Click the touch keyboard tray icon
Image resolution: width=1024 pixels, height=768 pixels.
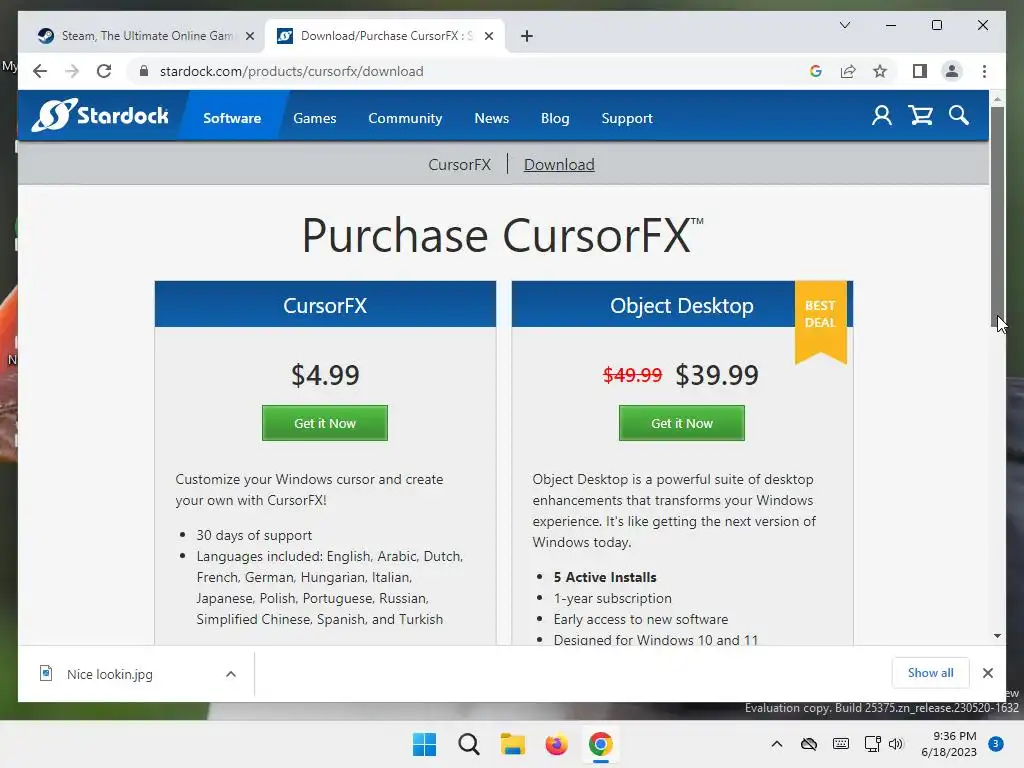pos(841,744)
